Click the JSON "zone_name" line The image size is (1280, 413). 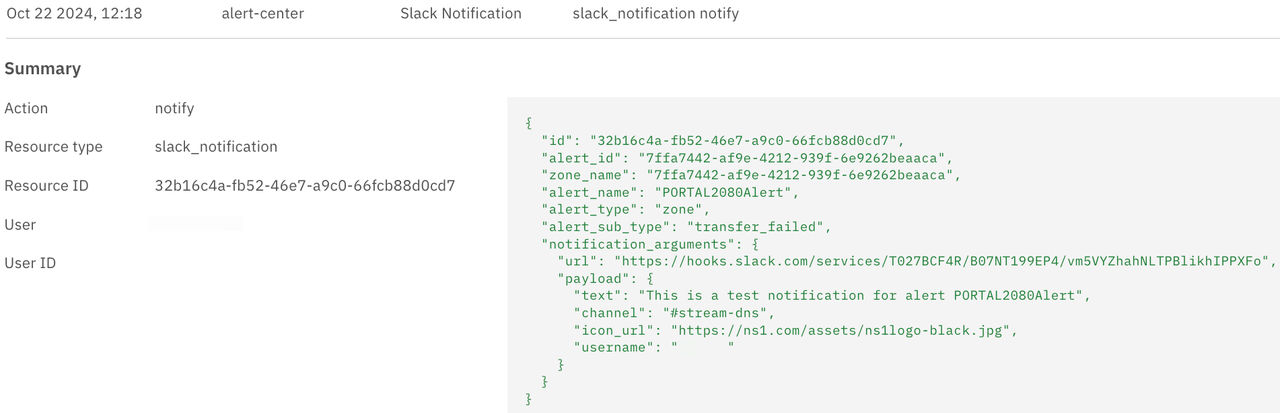click(x=750, y=175)
